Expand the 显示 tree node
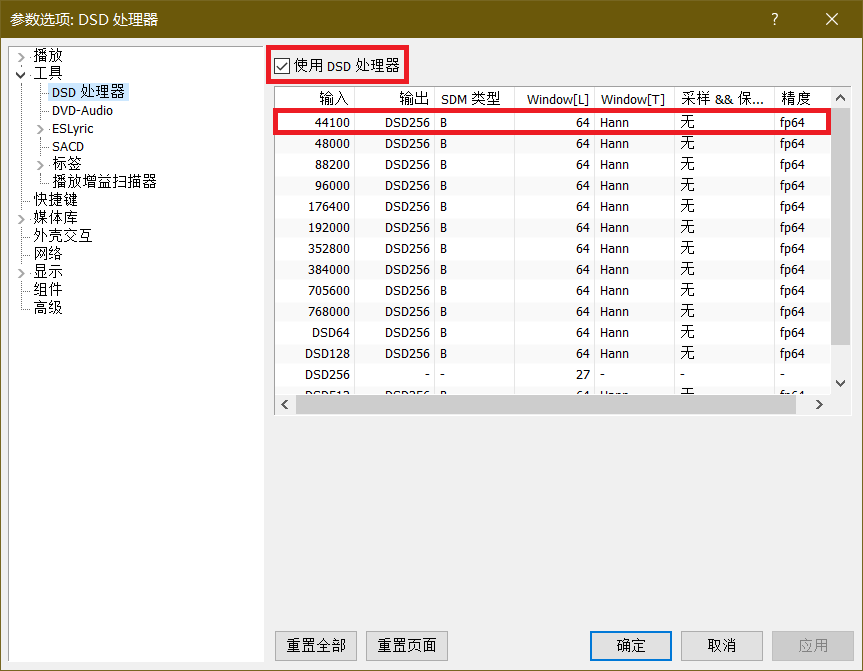The height and width of the screenshot is (671, 863). (21, 272)
